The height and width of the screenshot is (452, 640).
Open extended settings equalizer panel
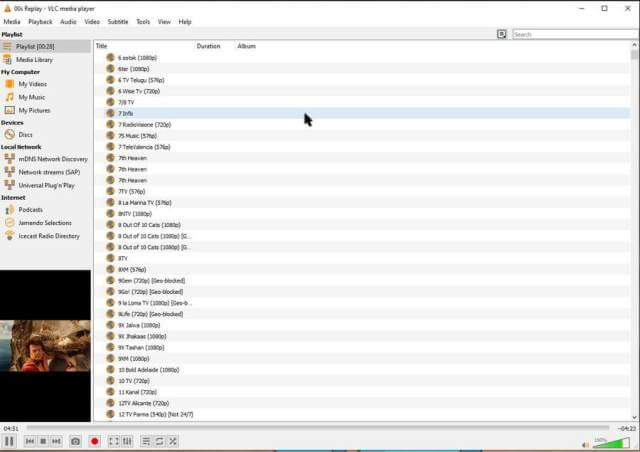point(127,441)
